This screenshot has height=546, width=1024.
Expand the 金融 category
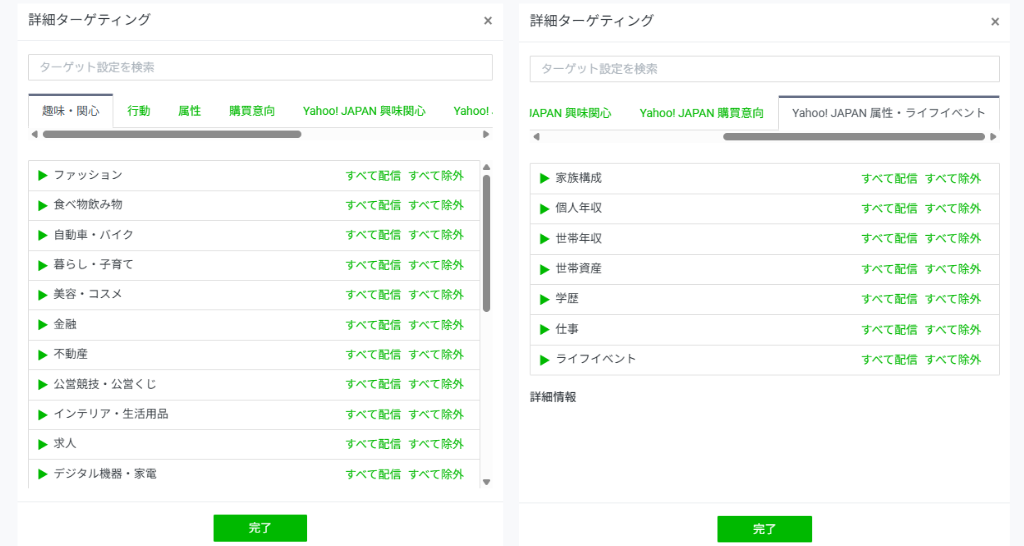click(x=43, y=325)
